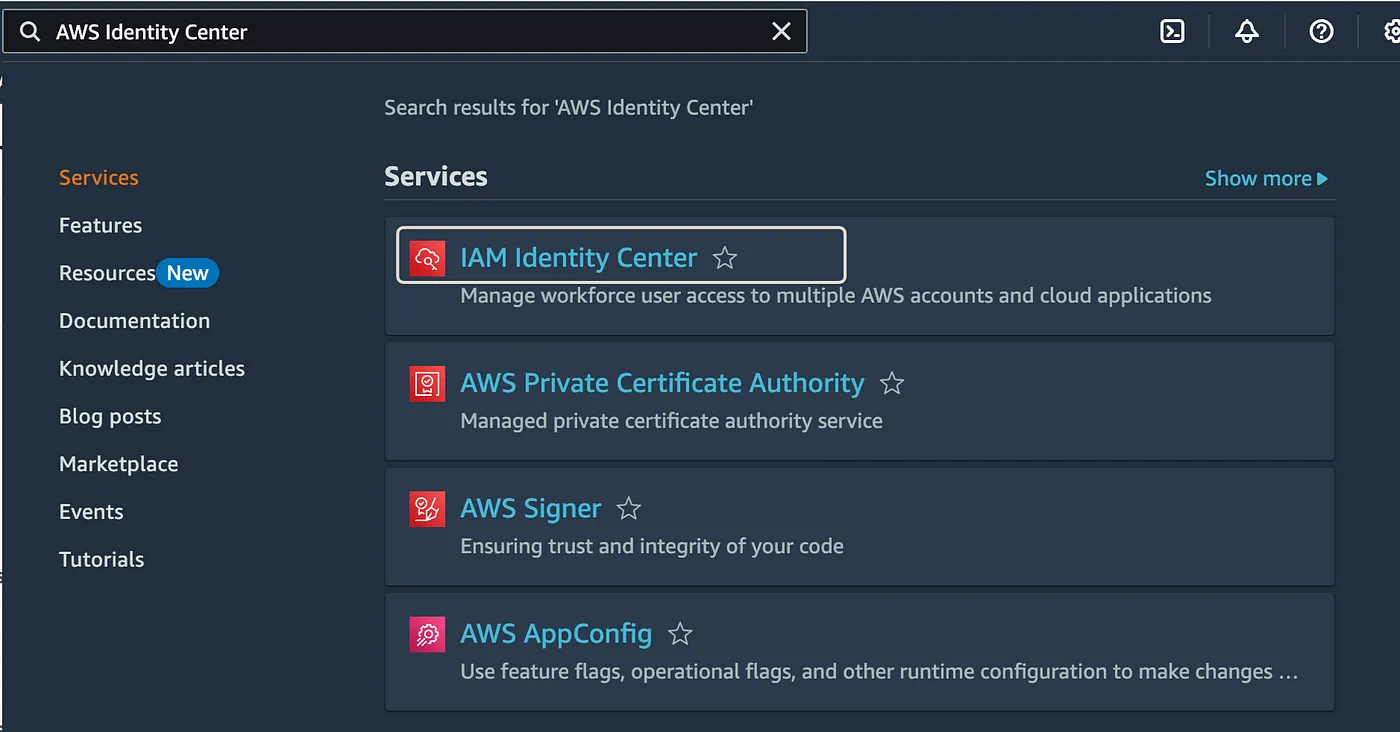1400x732 pixels.
Task: Click "Search results for 'AWS Identity Center'" text
Action: [x=568, y=108]
